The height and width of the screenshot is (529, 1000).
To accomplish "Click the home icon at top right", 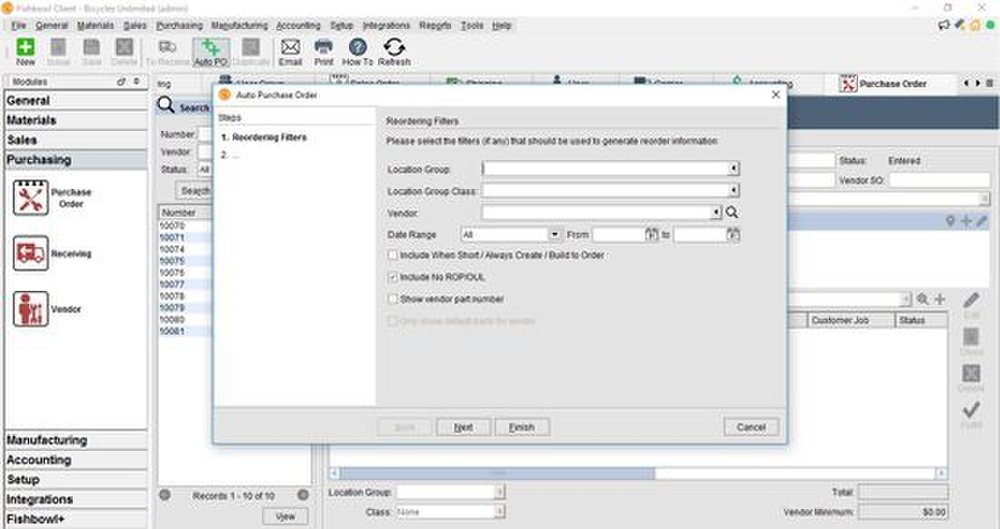I will coord(975,25).
